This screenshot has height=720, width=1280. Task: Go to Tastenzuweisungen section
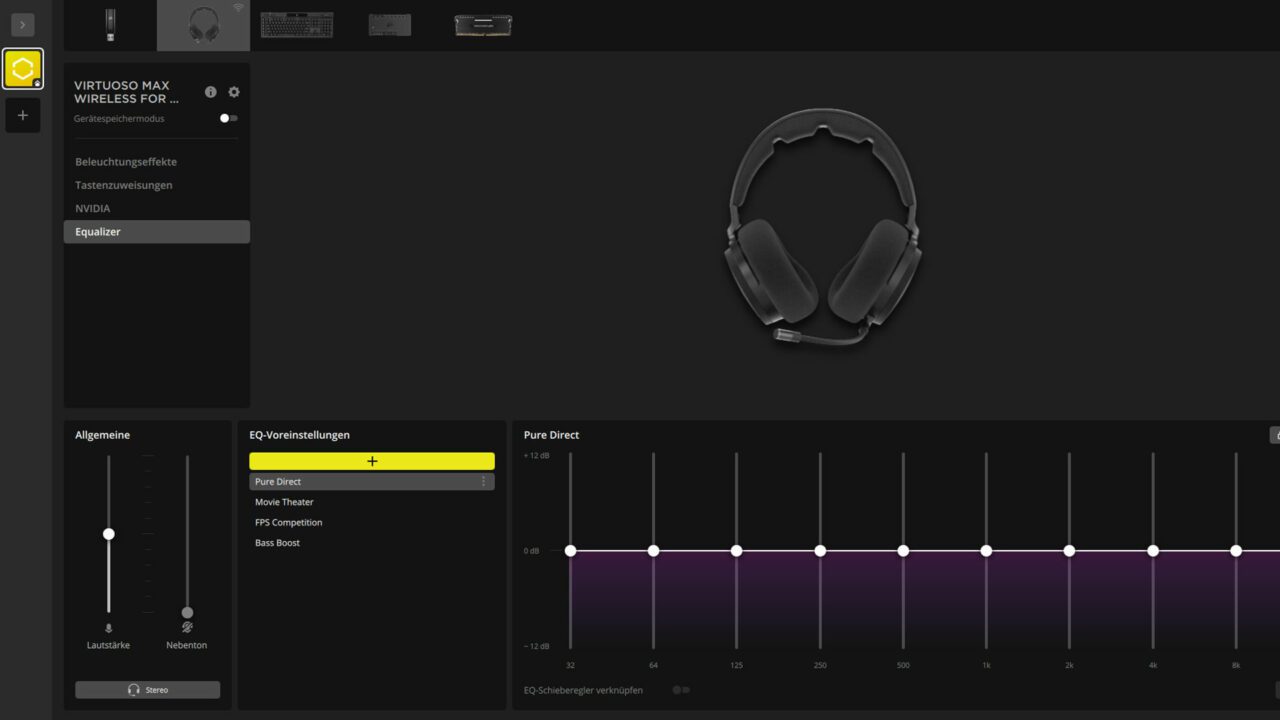pyautogui.click(x=124, y=185)
